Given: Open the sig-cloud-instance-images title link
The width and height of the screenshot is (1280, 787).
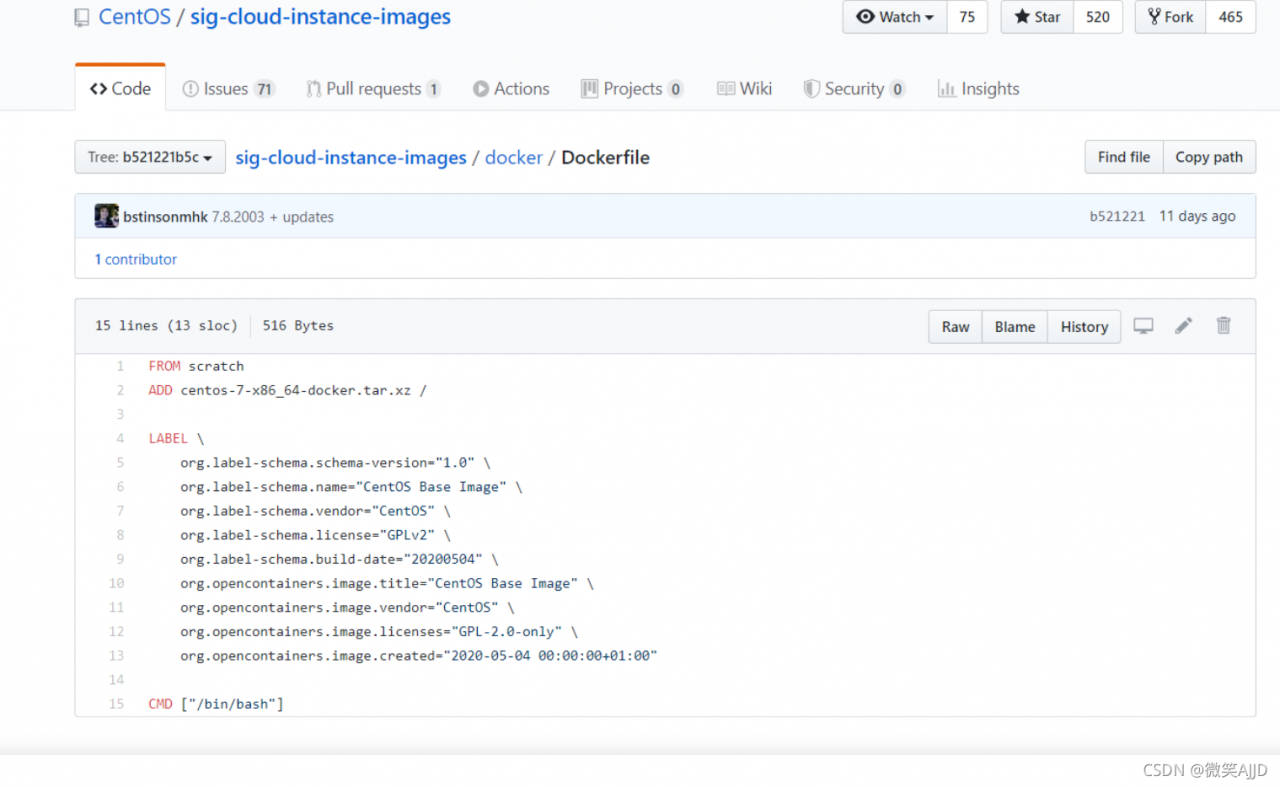Looking at the screenshot, I should 320,17.
